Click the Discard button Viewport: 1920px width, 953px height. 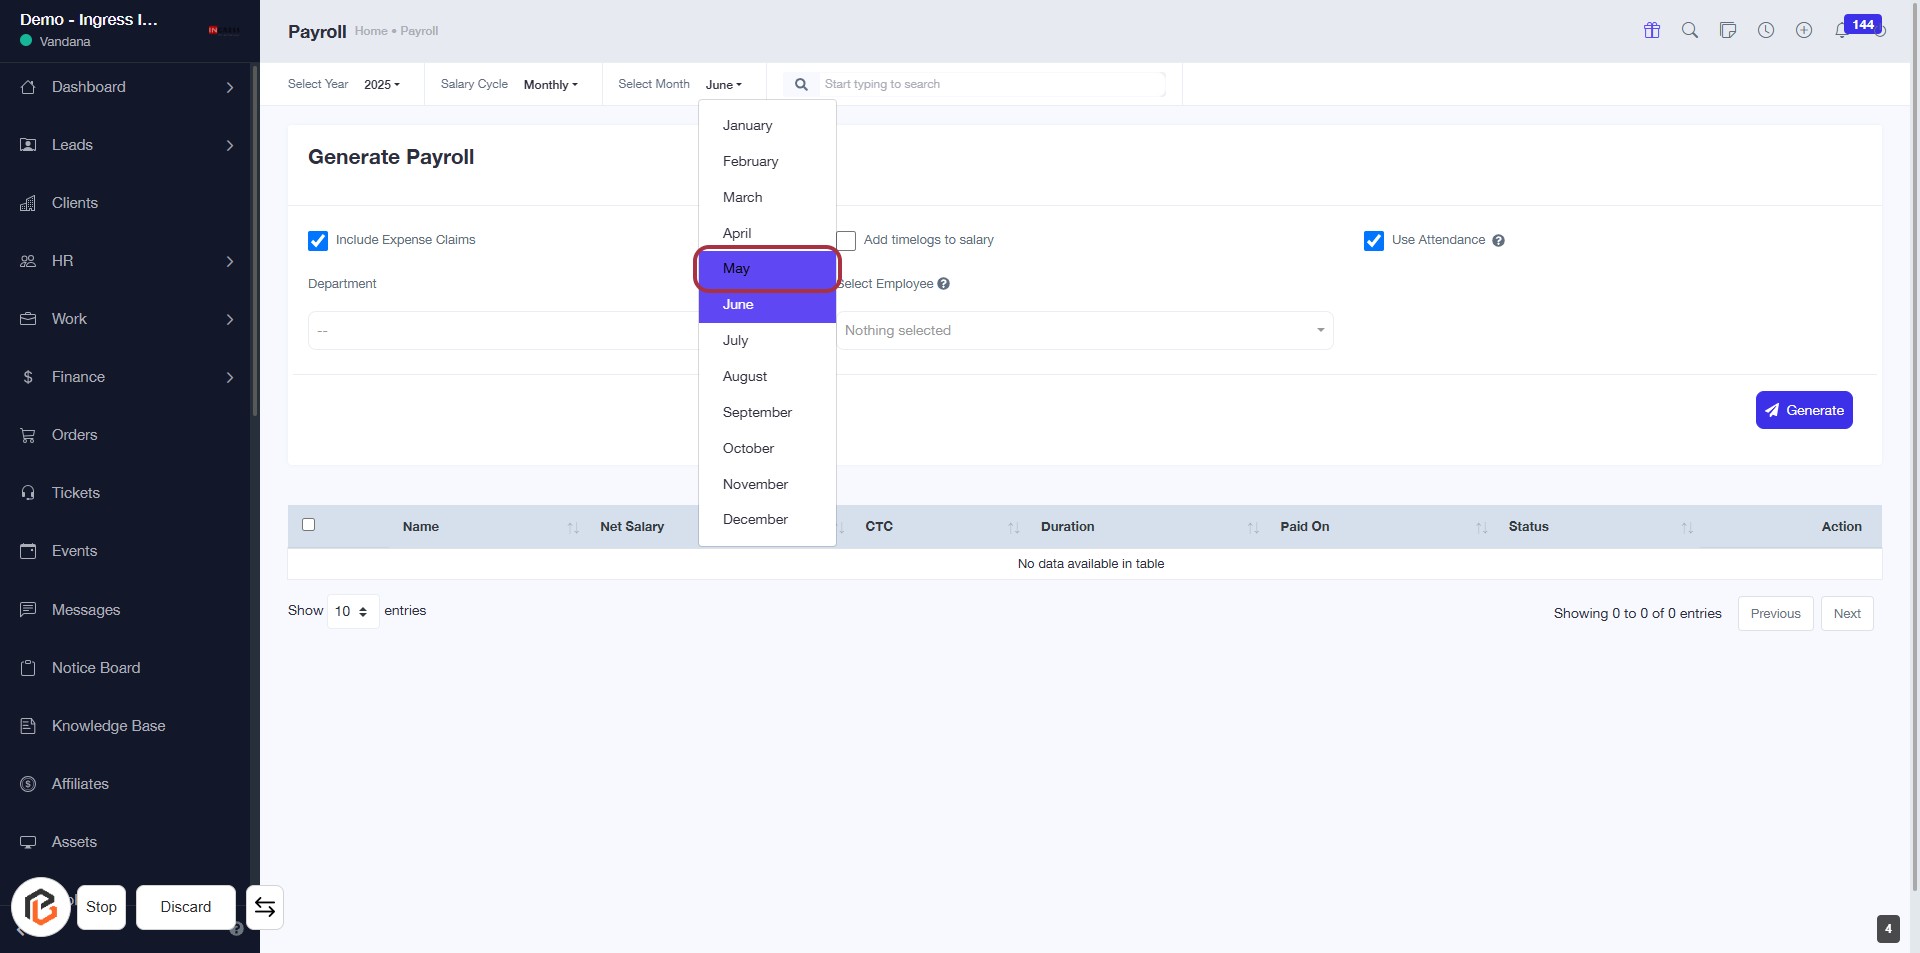[186, 907]
